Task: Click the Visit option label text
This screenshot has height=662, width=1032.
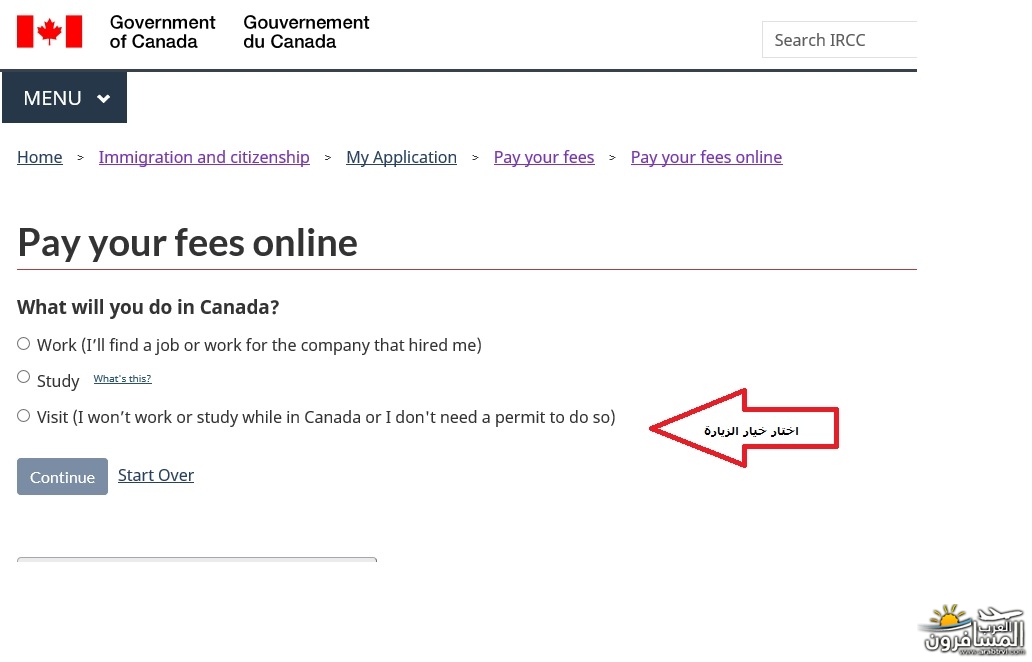Action: pos(326,417)
